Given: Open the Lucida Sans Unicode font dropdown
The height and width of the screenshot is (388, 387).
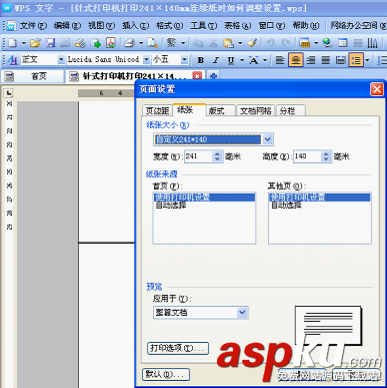Looking at the screenshot, I should tap(146, 60).
